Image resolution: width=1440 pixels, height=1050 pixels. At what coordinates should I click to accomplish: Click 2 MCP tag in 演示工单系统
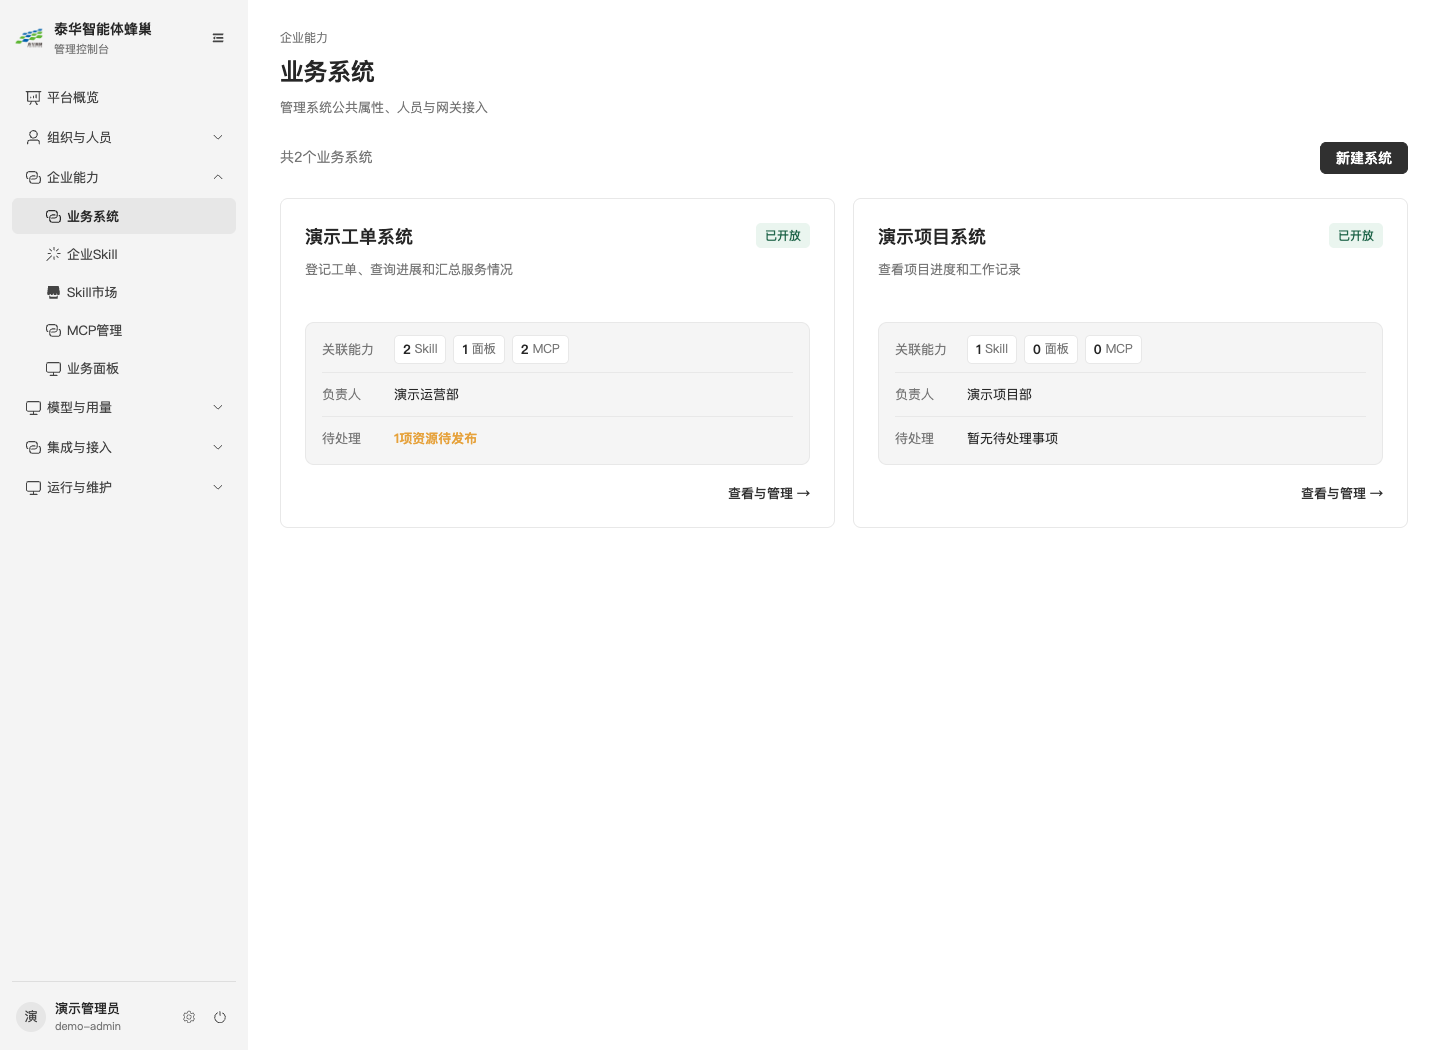(x=540, y=349)
